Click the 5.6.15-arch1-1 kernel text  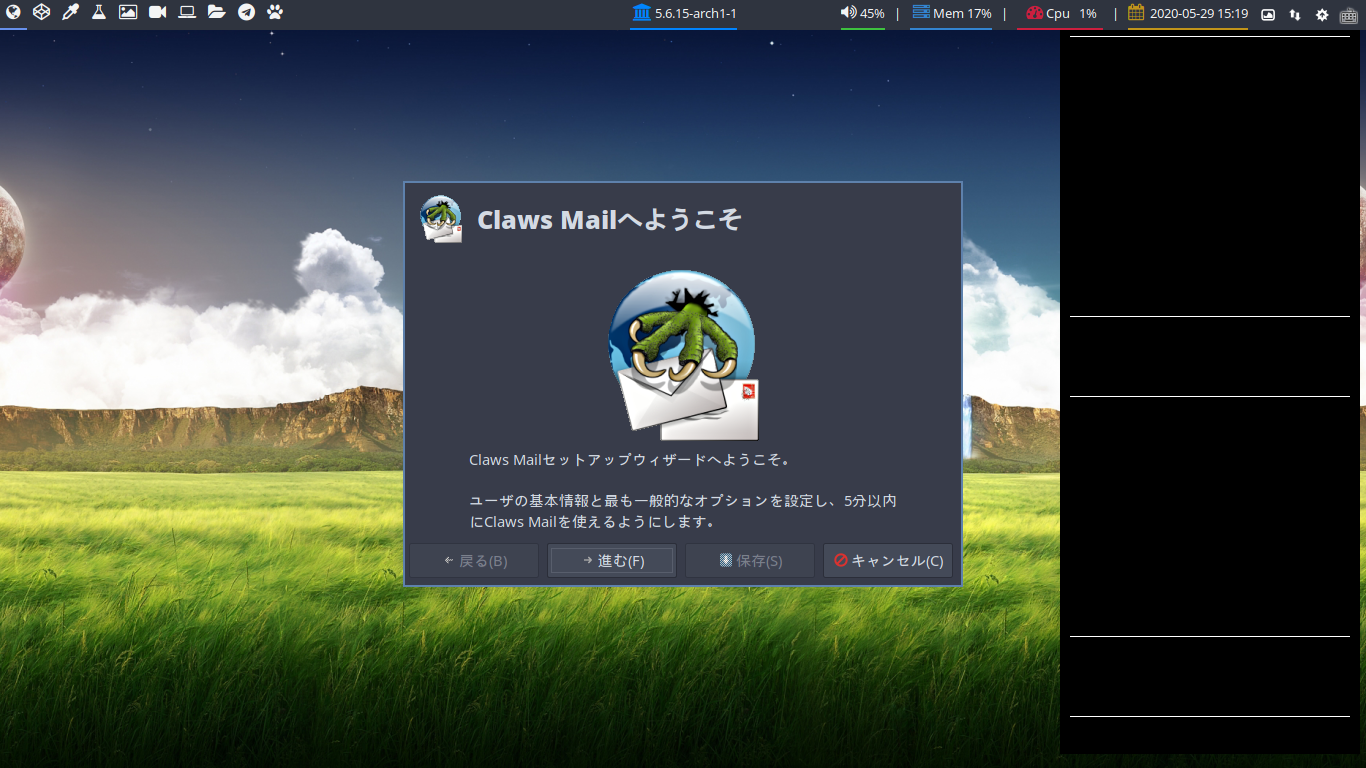[x=695, y=14]
